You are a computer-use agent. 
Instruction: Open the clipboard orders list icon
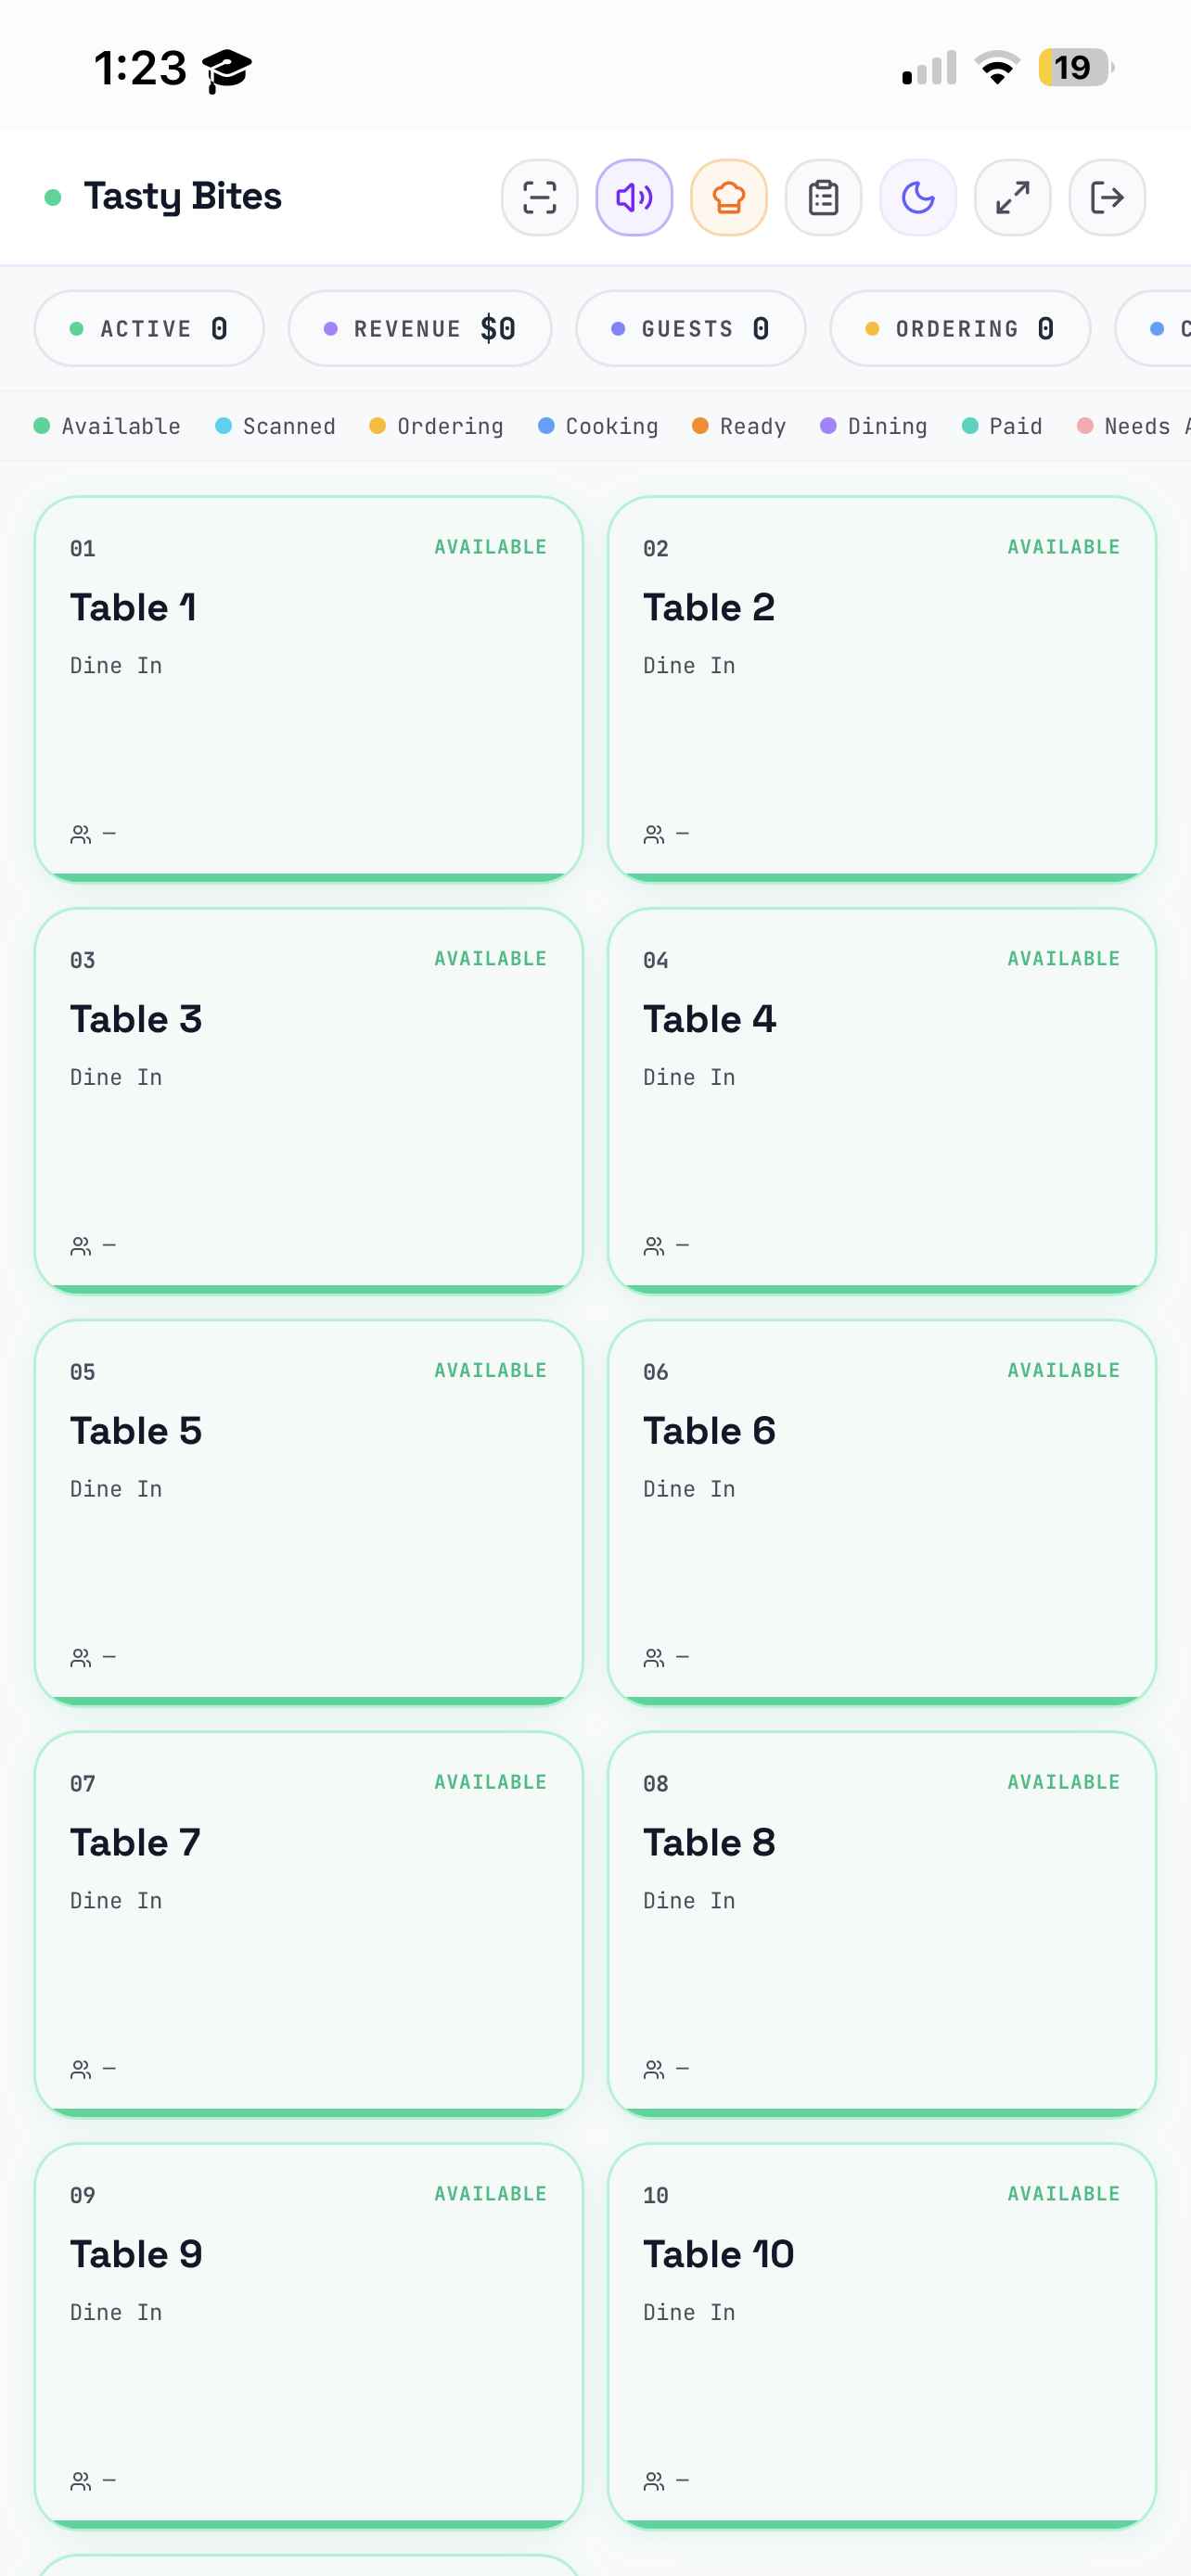coord(823,197)
